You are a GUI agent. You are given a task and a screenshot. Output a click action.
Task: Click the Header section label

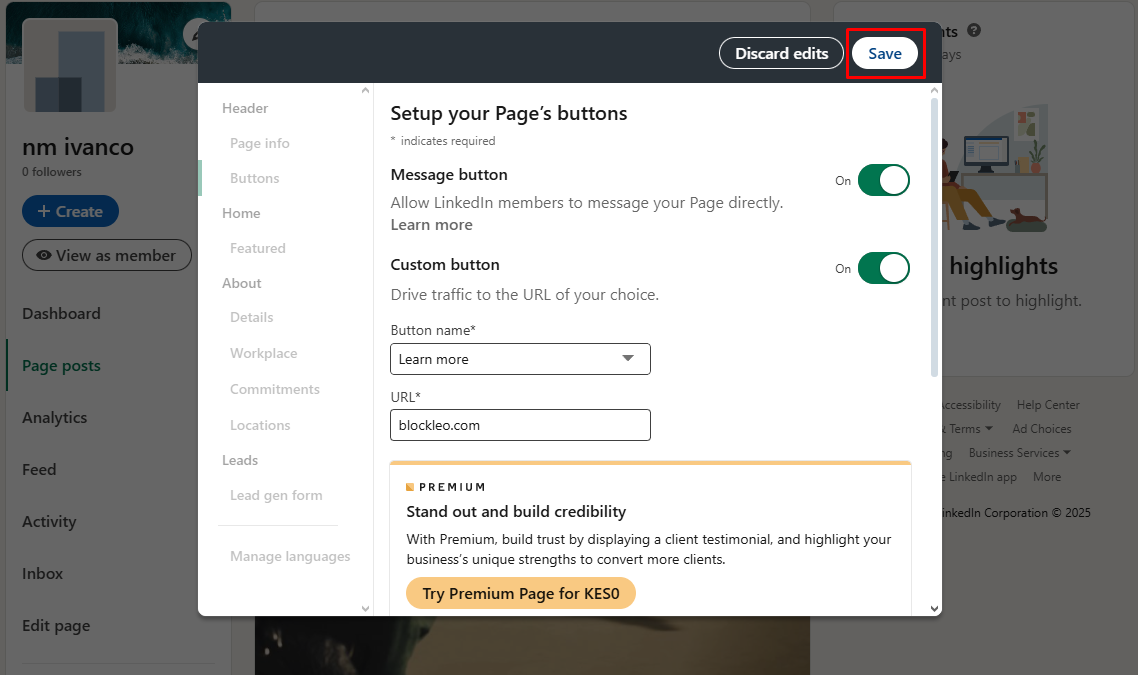245,108
